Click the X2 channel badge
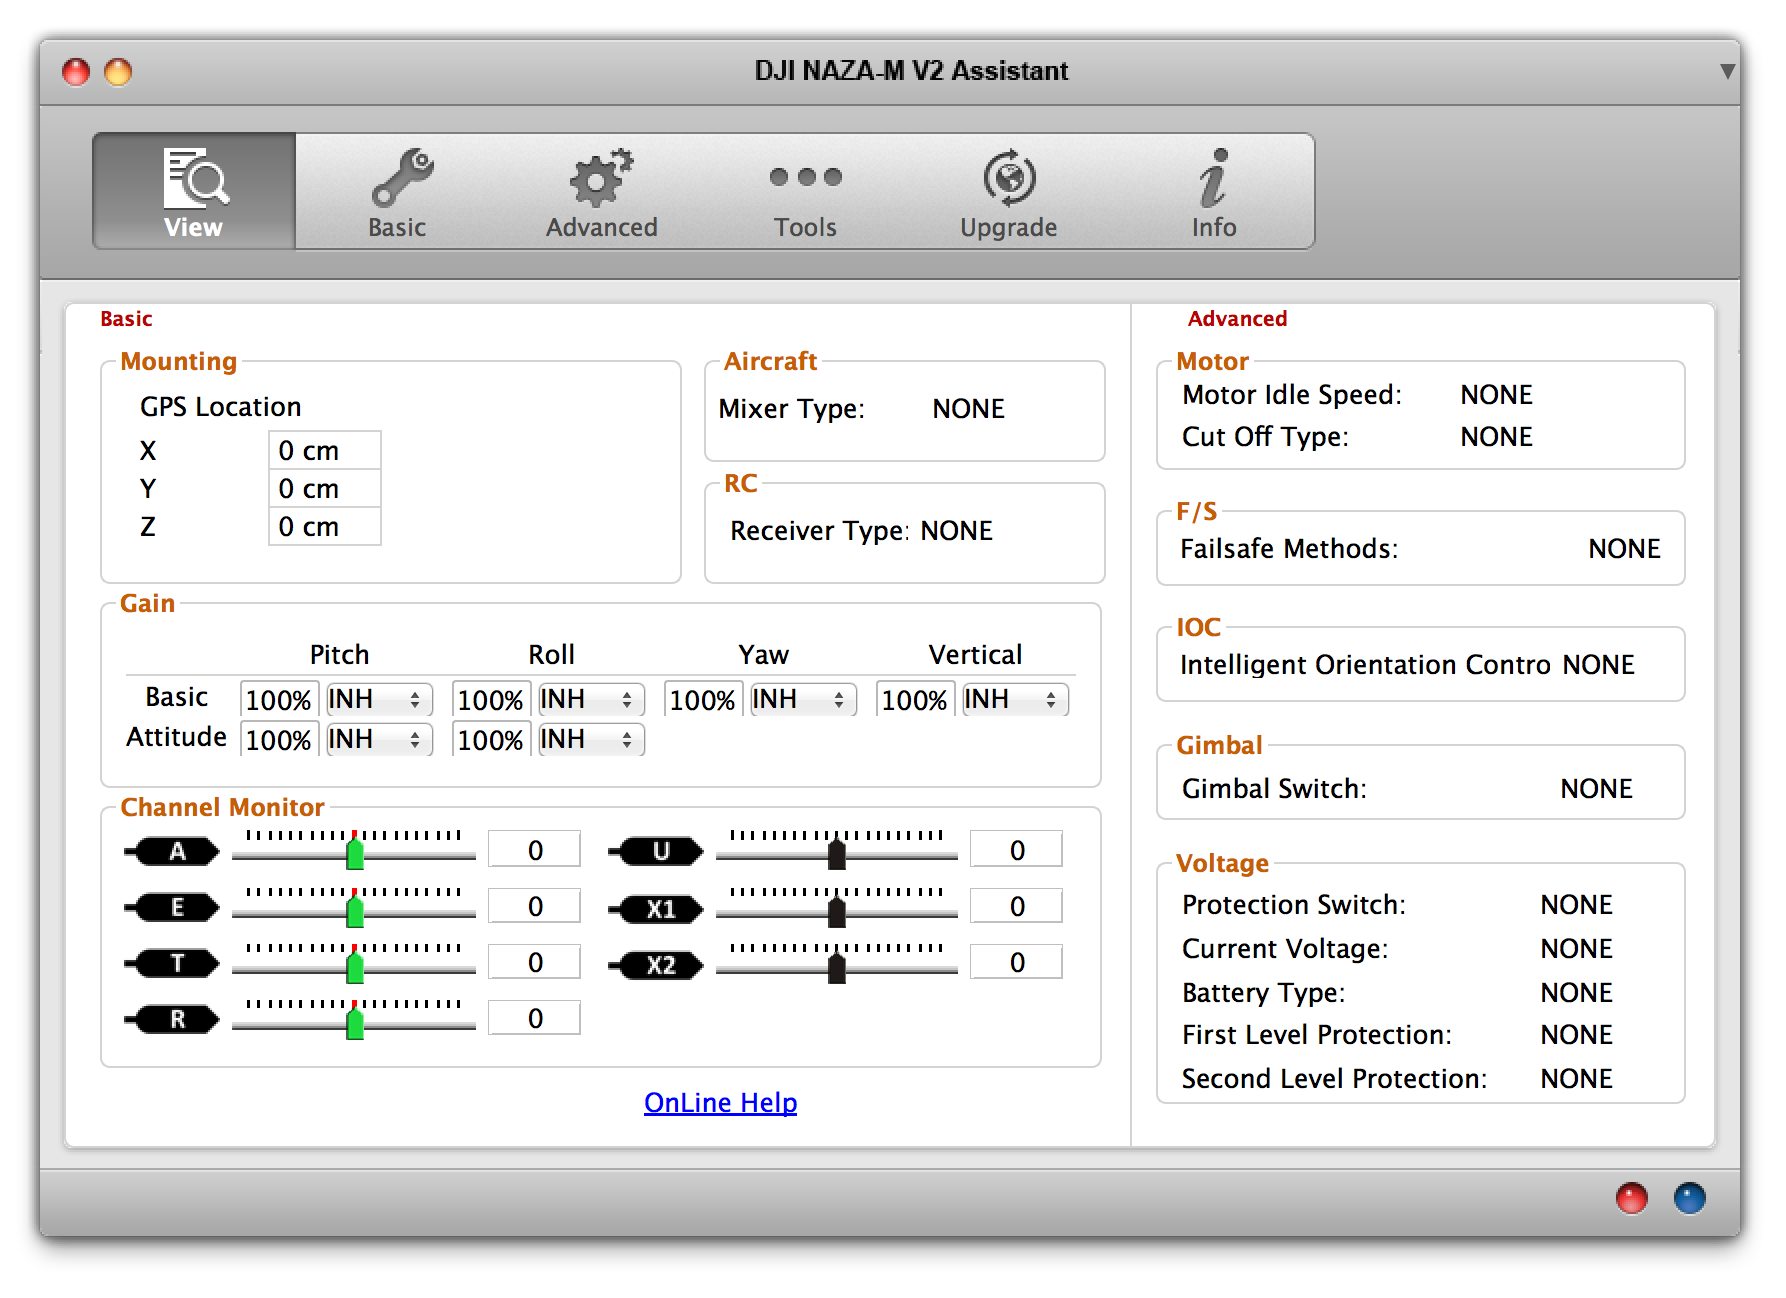 tap(656, 965)
